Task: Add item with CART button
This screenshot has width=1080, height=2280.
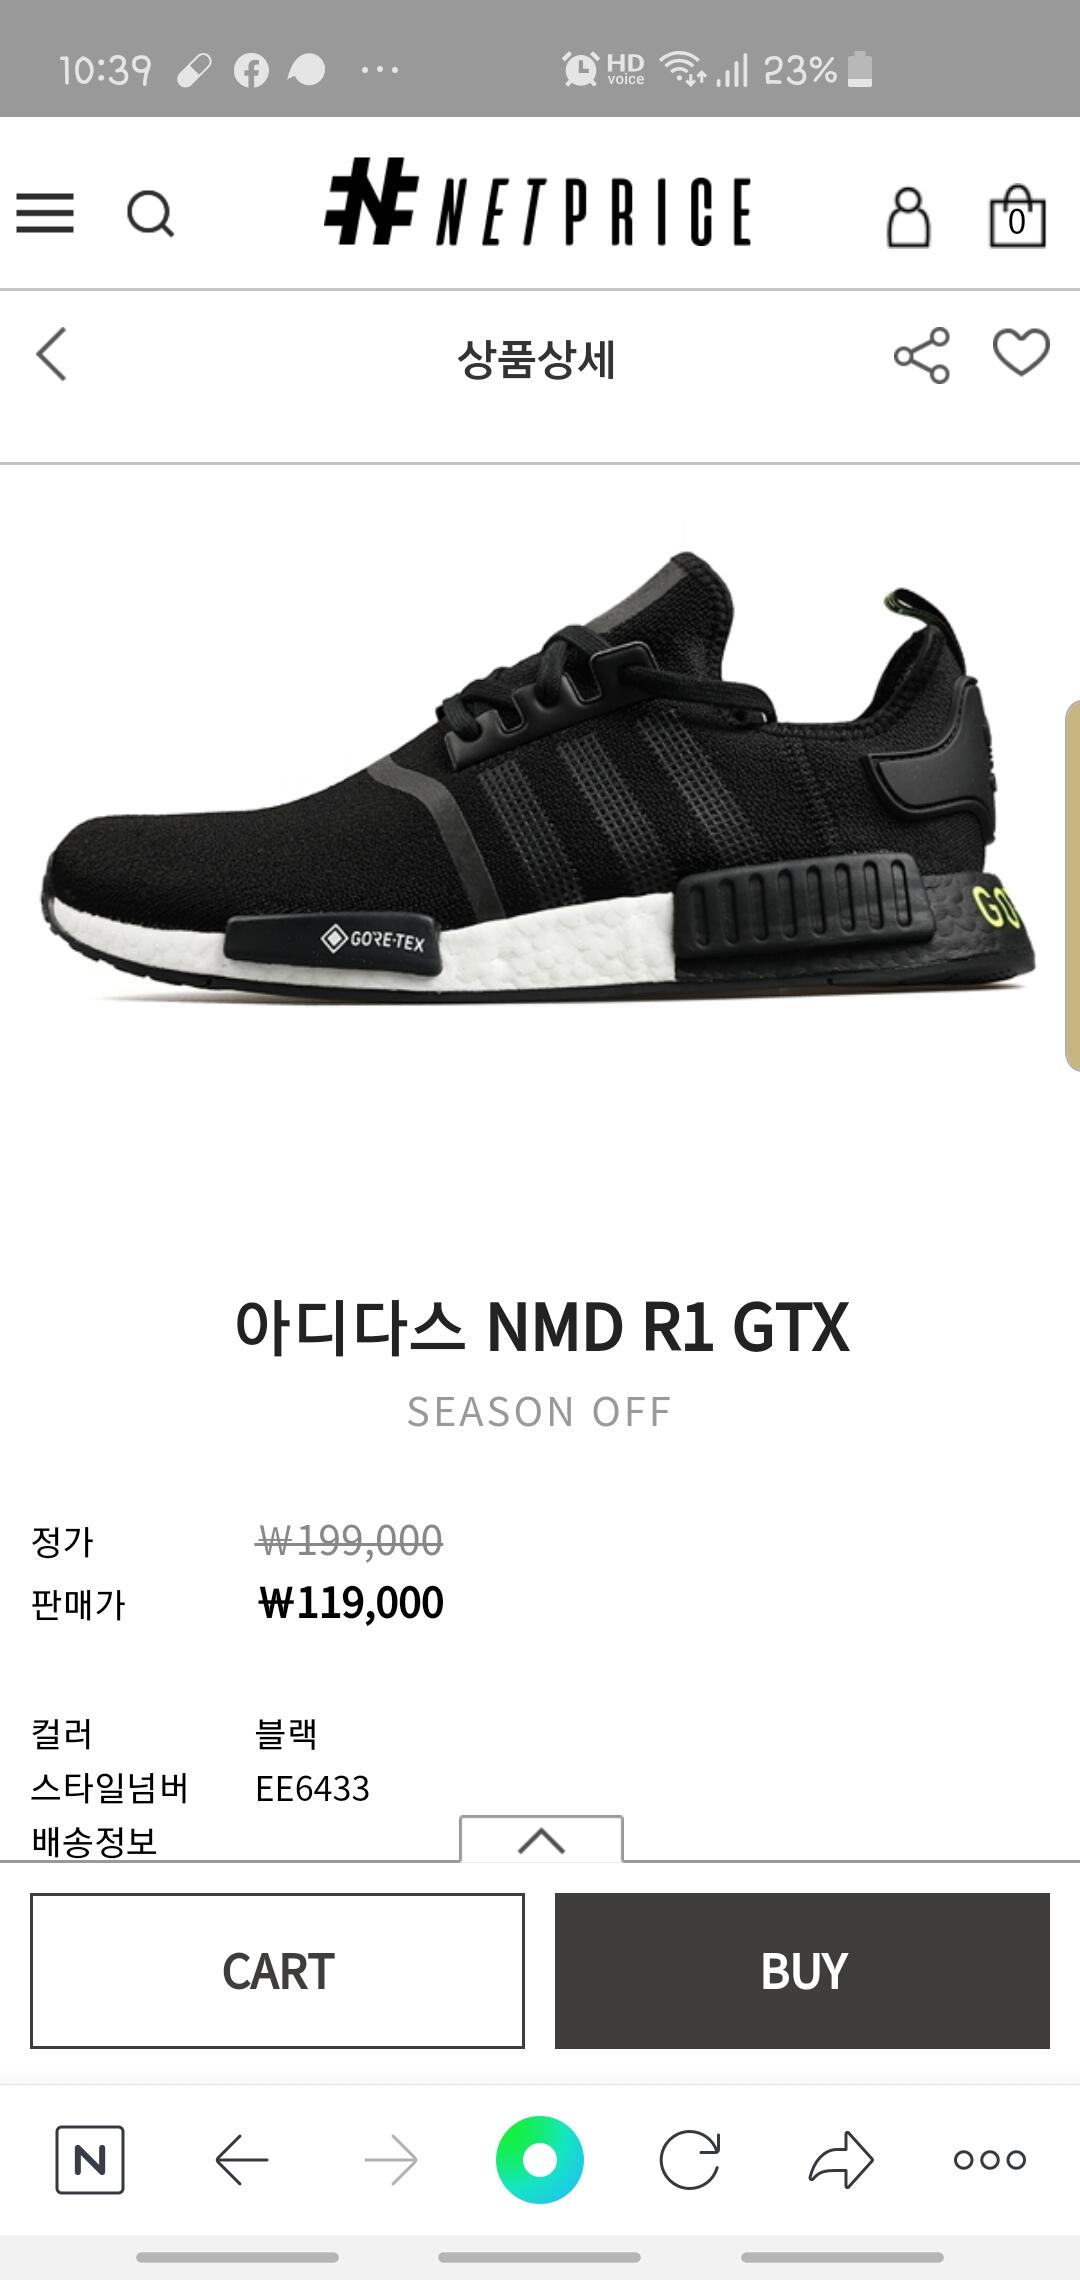Action: (x=277, y=1970)
